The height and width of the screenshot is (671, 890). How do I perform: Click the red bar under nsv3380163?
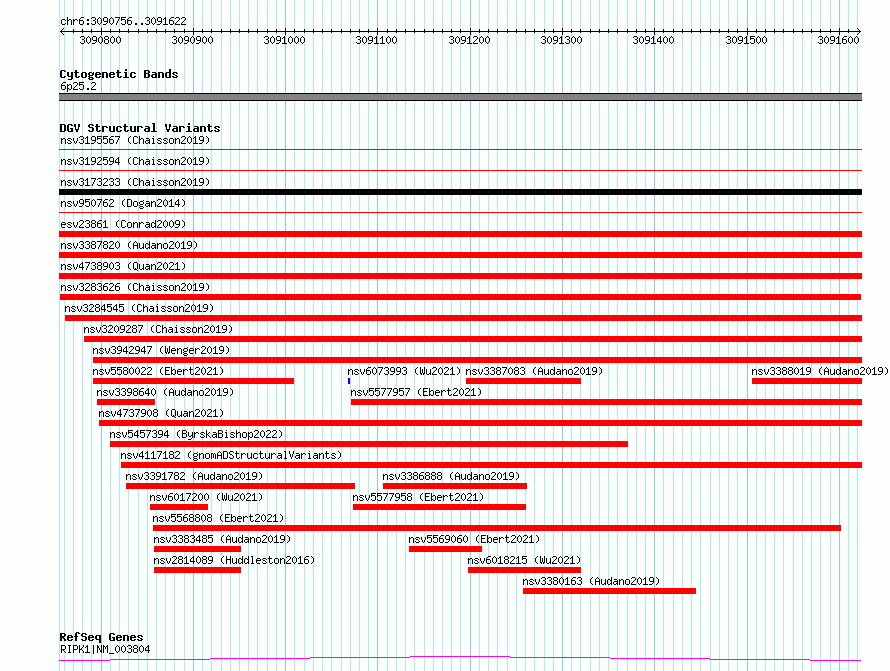coord(610,591)
